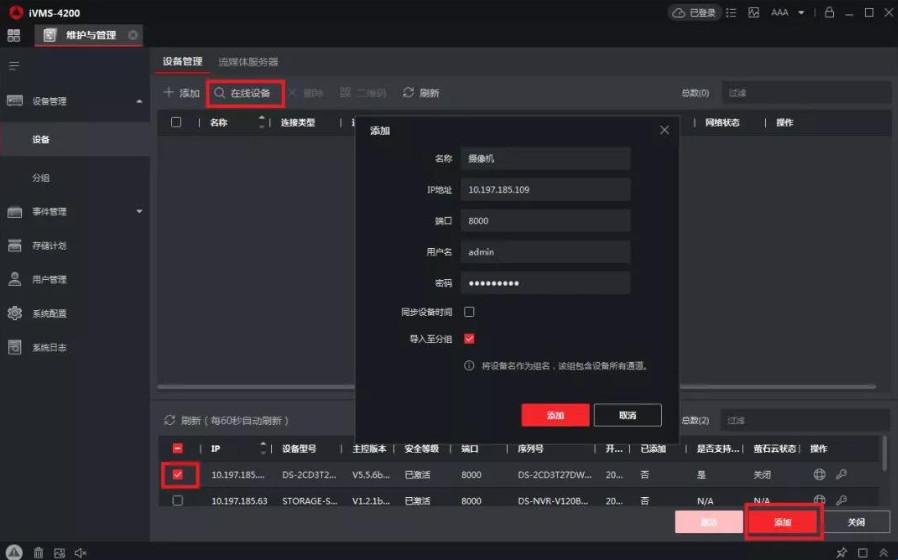The width and height of the screenshot is (898, 560).
Task: Enable the 同步设备时间 checkbox
Action: [469, 312]
